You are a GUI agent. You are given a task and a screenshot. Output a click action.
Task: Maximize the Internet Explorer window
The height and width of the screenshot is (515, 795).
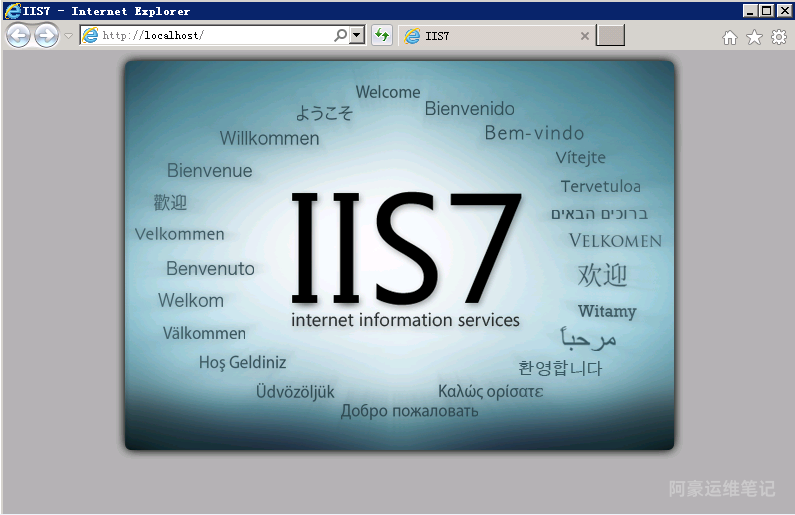click(x=767, y=11)
